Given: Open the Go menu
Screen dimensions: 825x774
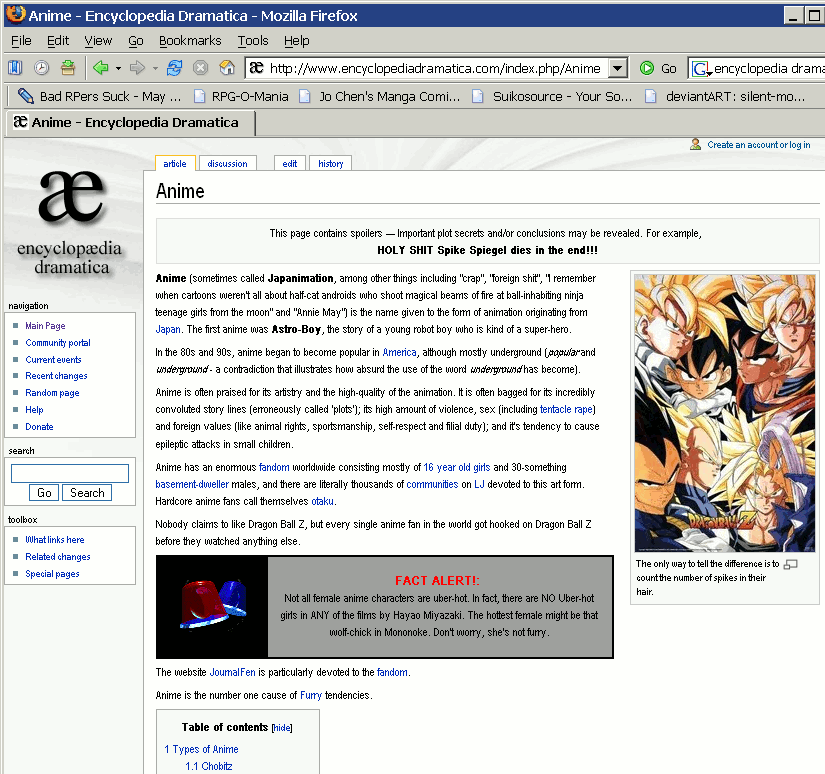Looking at the screenshot, I should coord(136,41).
